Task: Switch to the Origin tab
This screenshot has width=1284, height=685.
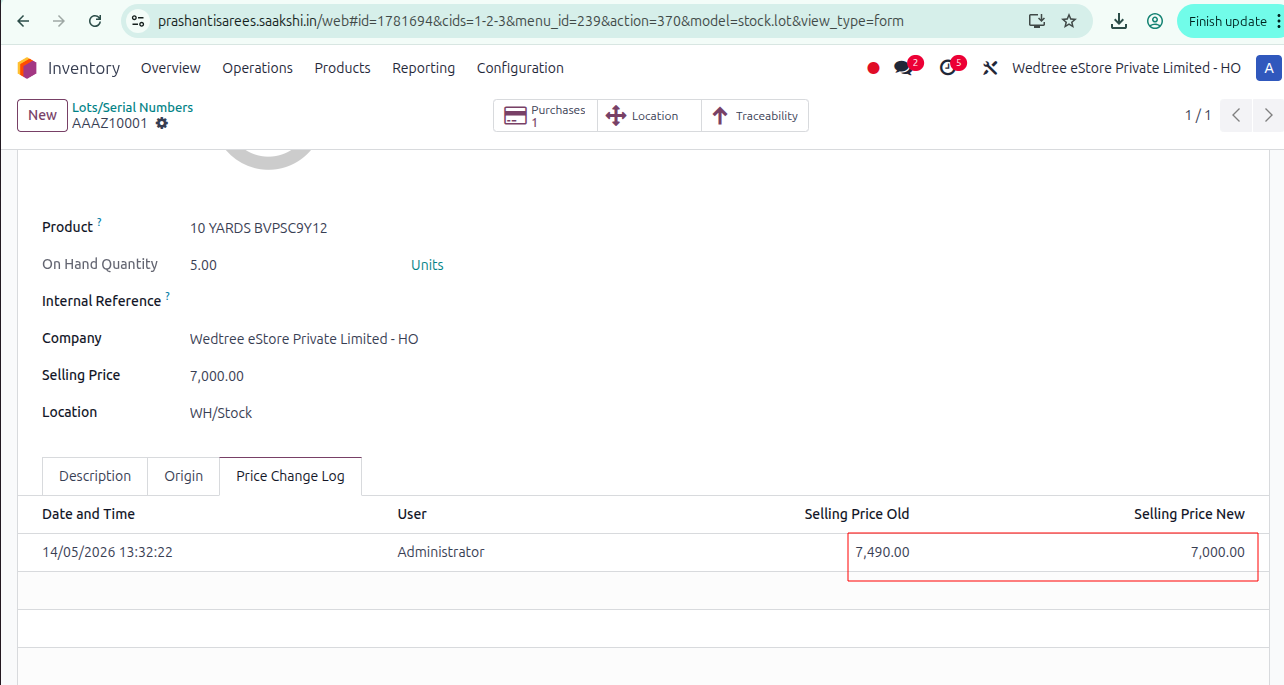Action: click(184, 476)
